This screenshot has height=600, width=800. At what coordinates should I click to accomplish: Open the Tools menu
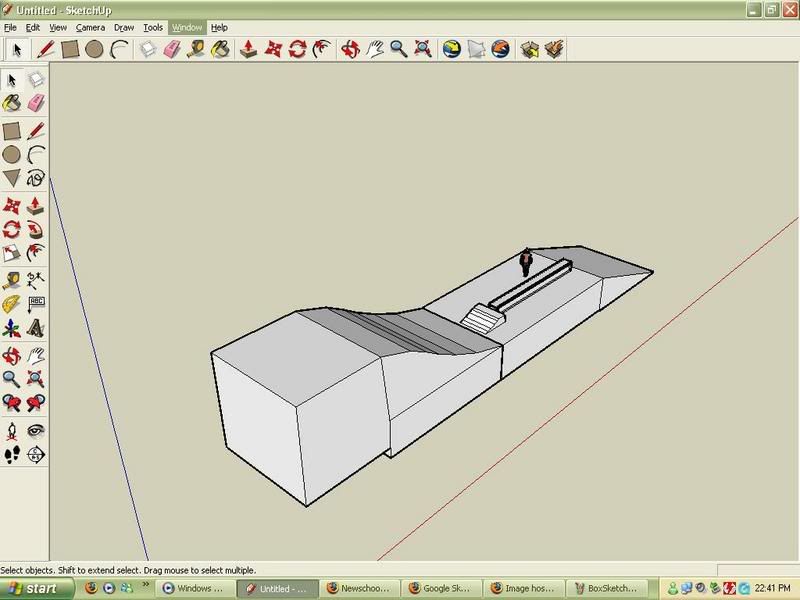click(153, 28)
